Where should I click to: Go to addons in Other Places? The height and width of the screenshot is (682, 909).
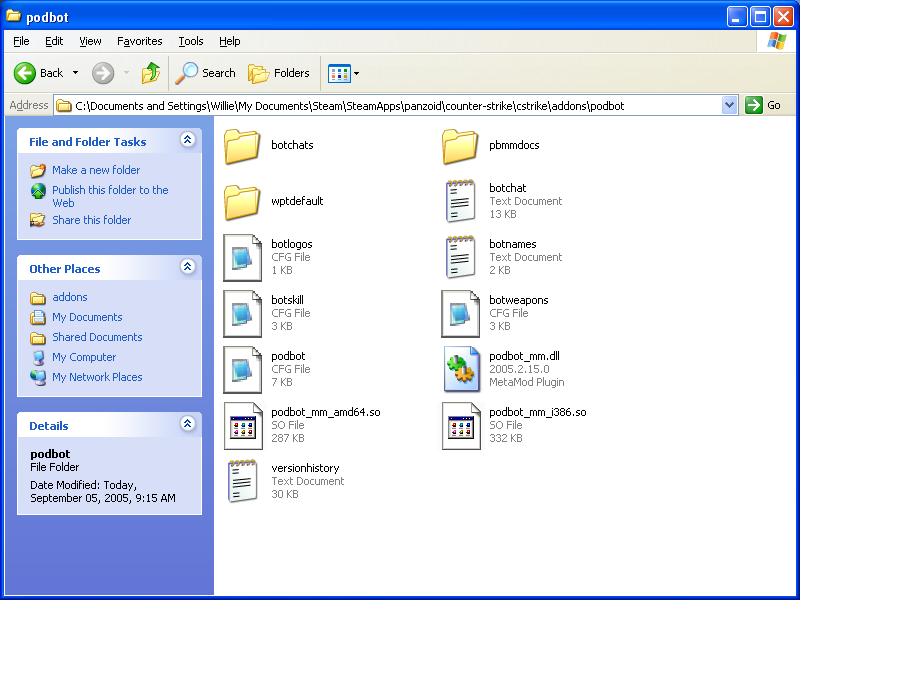point(70,297)
